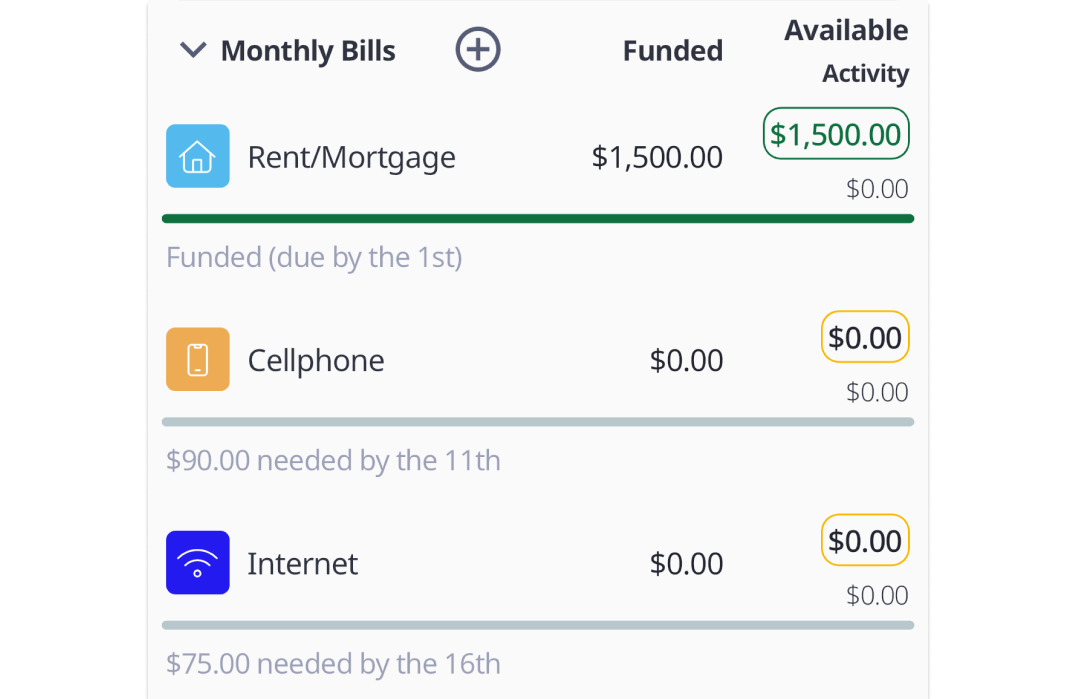Click the Funded column header
The height and width of the screenshot is (699, 1076).
click(x=672, y=51)
